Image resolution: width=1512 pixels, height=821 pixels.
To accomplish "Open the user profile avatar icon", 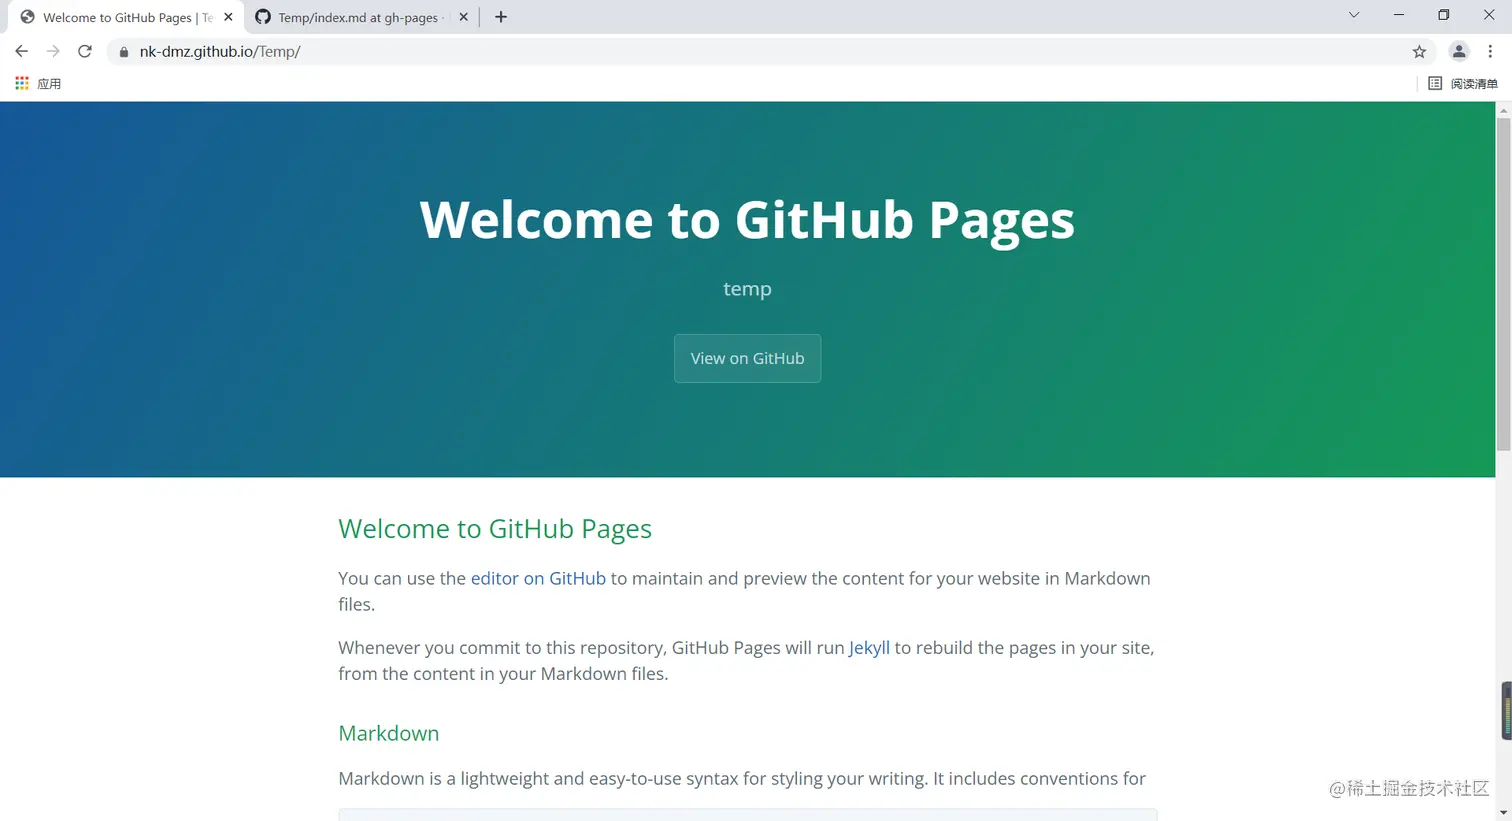I will 1459,52.
